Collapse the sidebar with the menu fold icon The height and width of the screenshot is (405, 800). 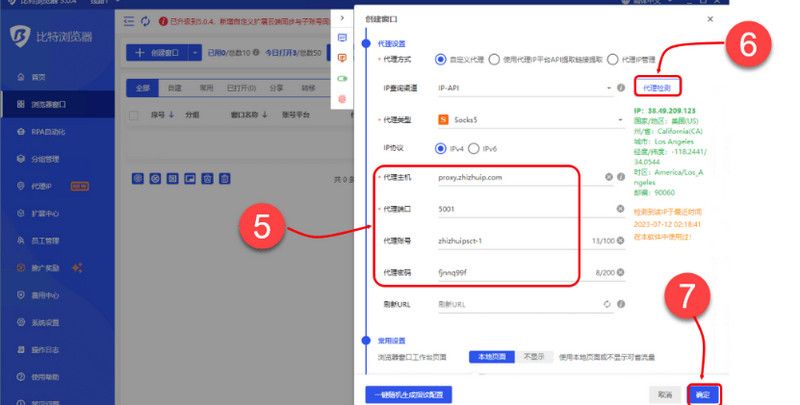point(127,20)
